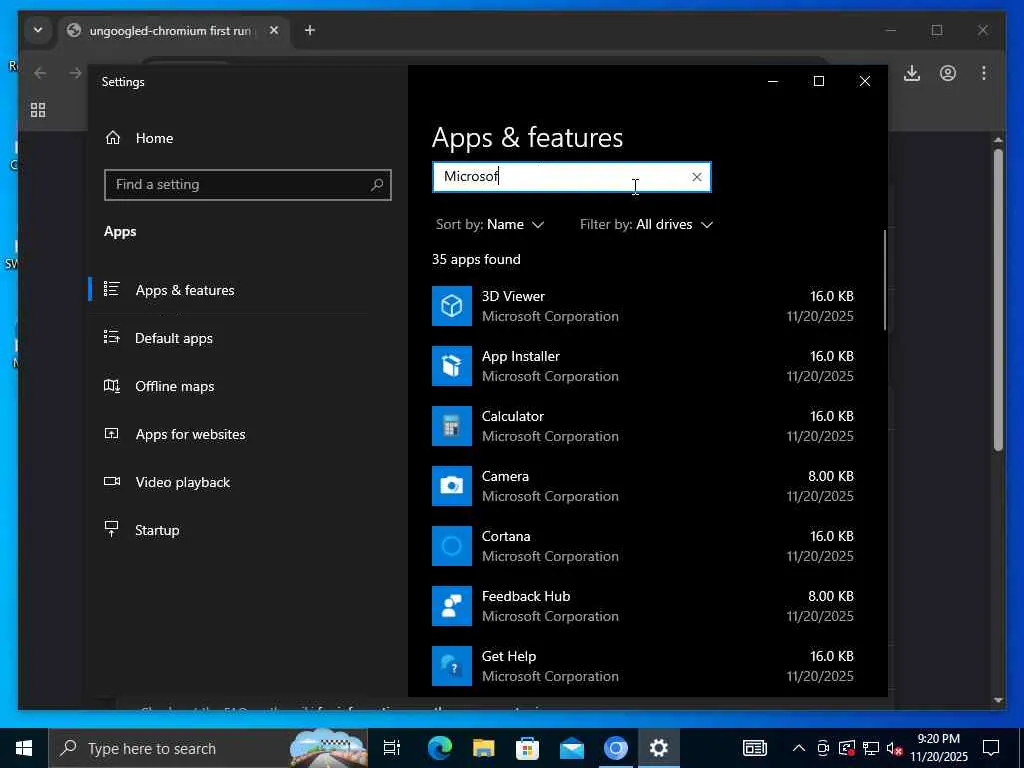Select the Feedback Hub entry name
This screenshot has width=1024, height=768.
(x=526, y=597)
